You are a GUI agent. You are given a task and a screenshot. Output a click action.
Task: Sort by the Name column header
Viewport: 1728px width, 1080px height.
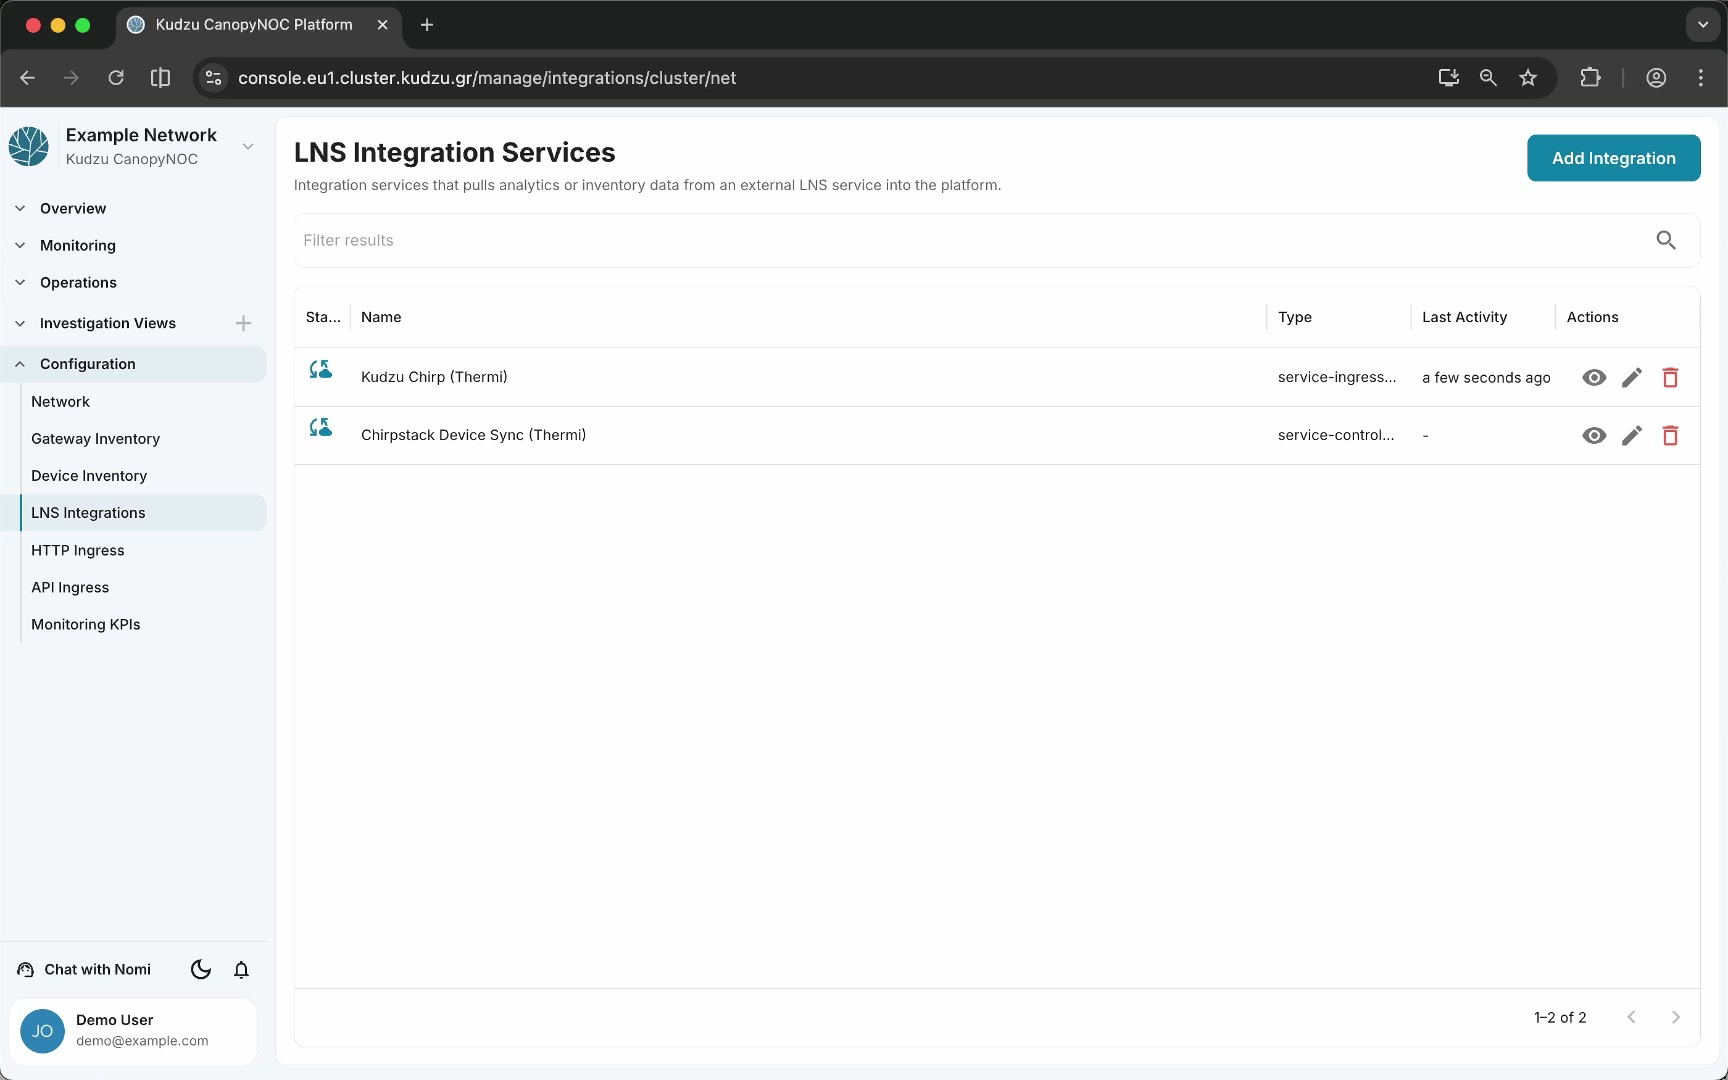[381, 317]
